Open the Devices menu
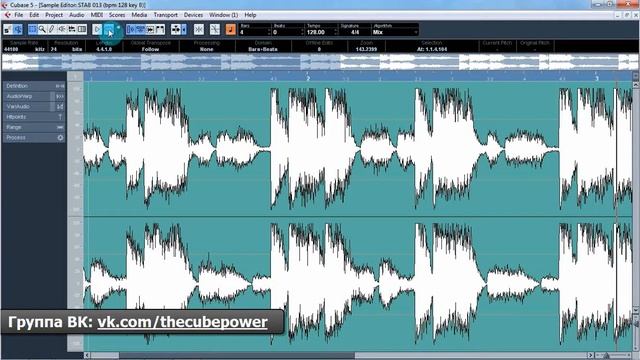This screenshot has width=640, height=360. coord(193,15)
